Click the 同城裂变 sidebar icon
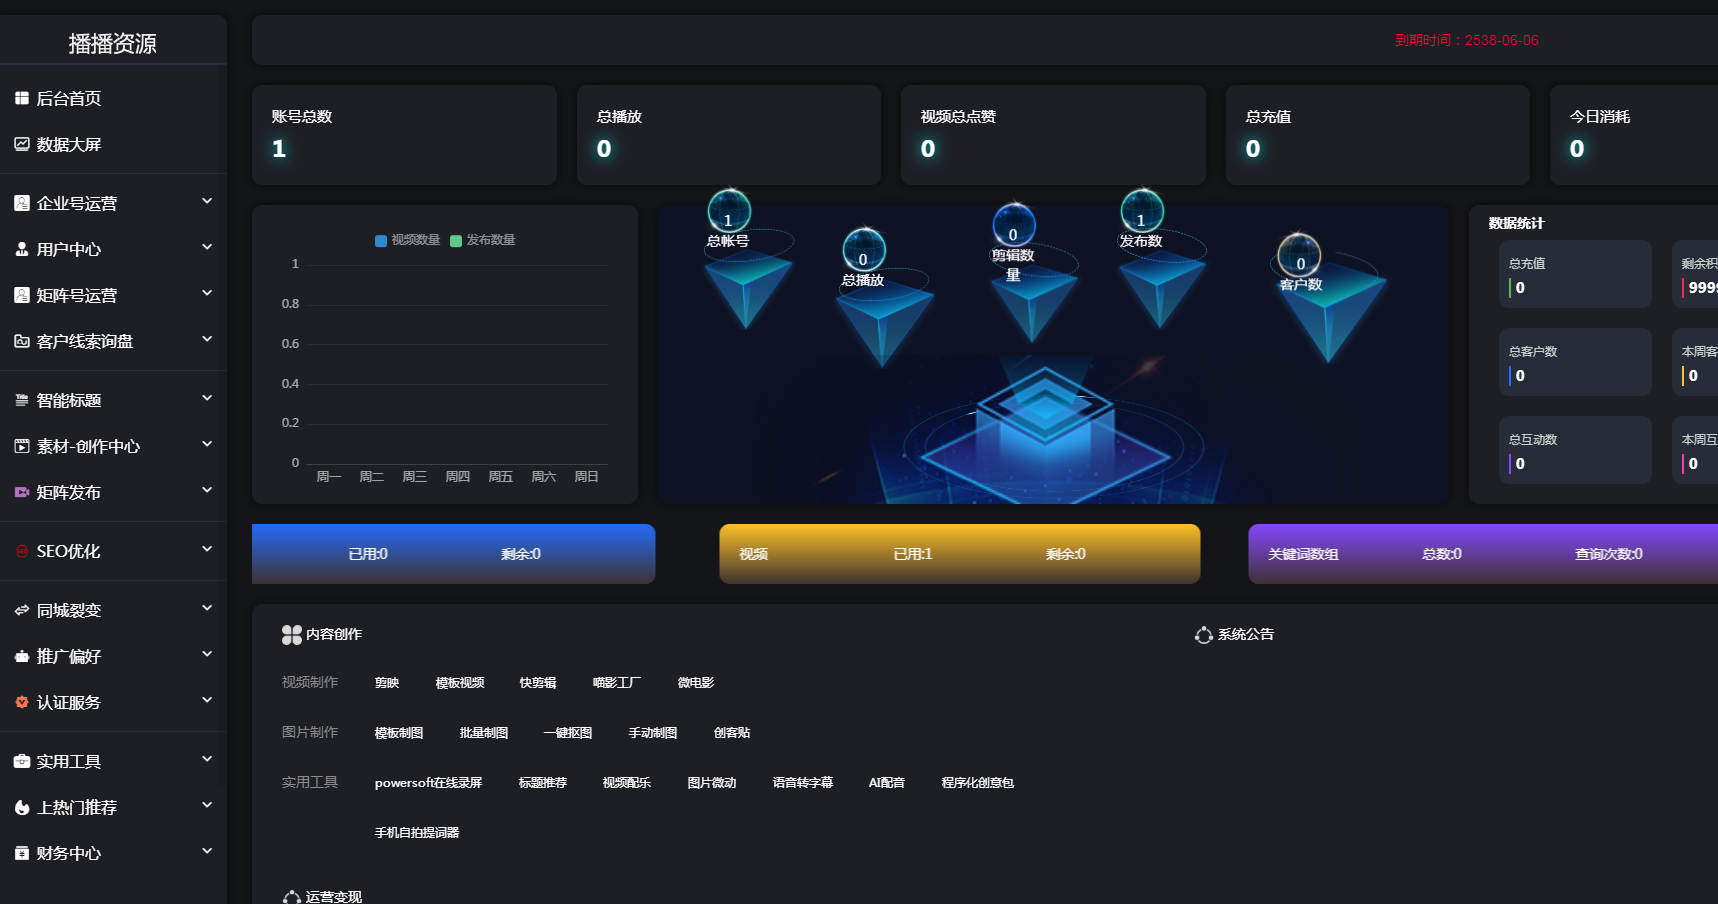The width and height of the screenshot is (1718, 904). [x=22, y=610]
